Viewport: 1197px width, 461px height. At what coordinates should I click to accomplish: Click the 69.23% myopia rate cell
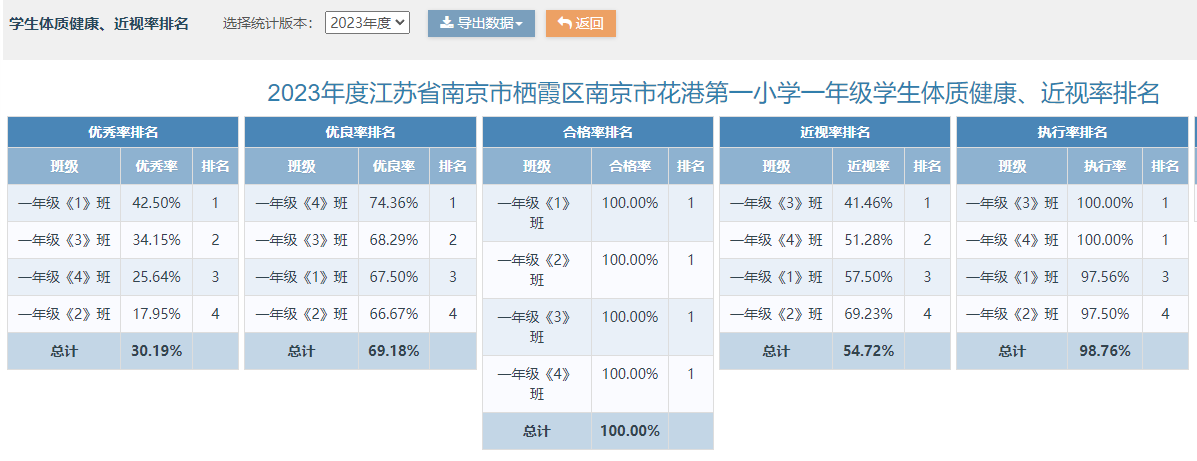pyautogui.click(x=869, y=314)
